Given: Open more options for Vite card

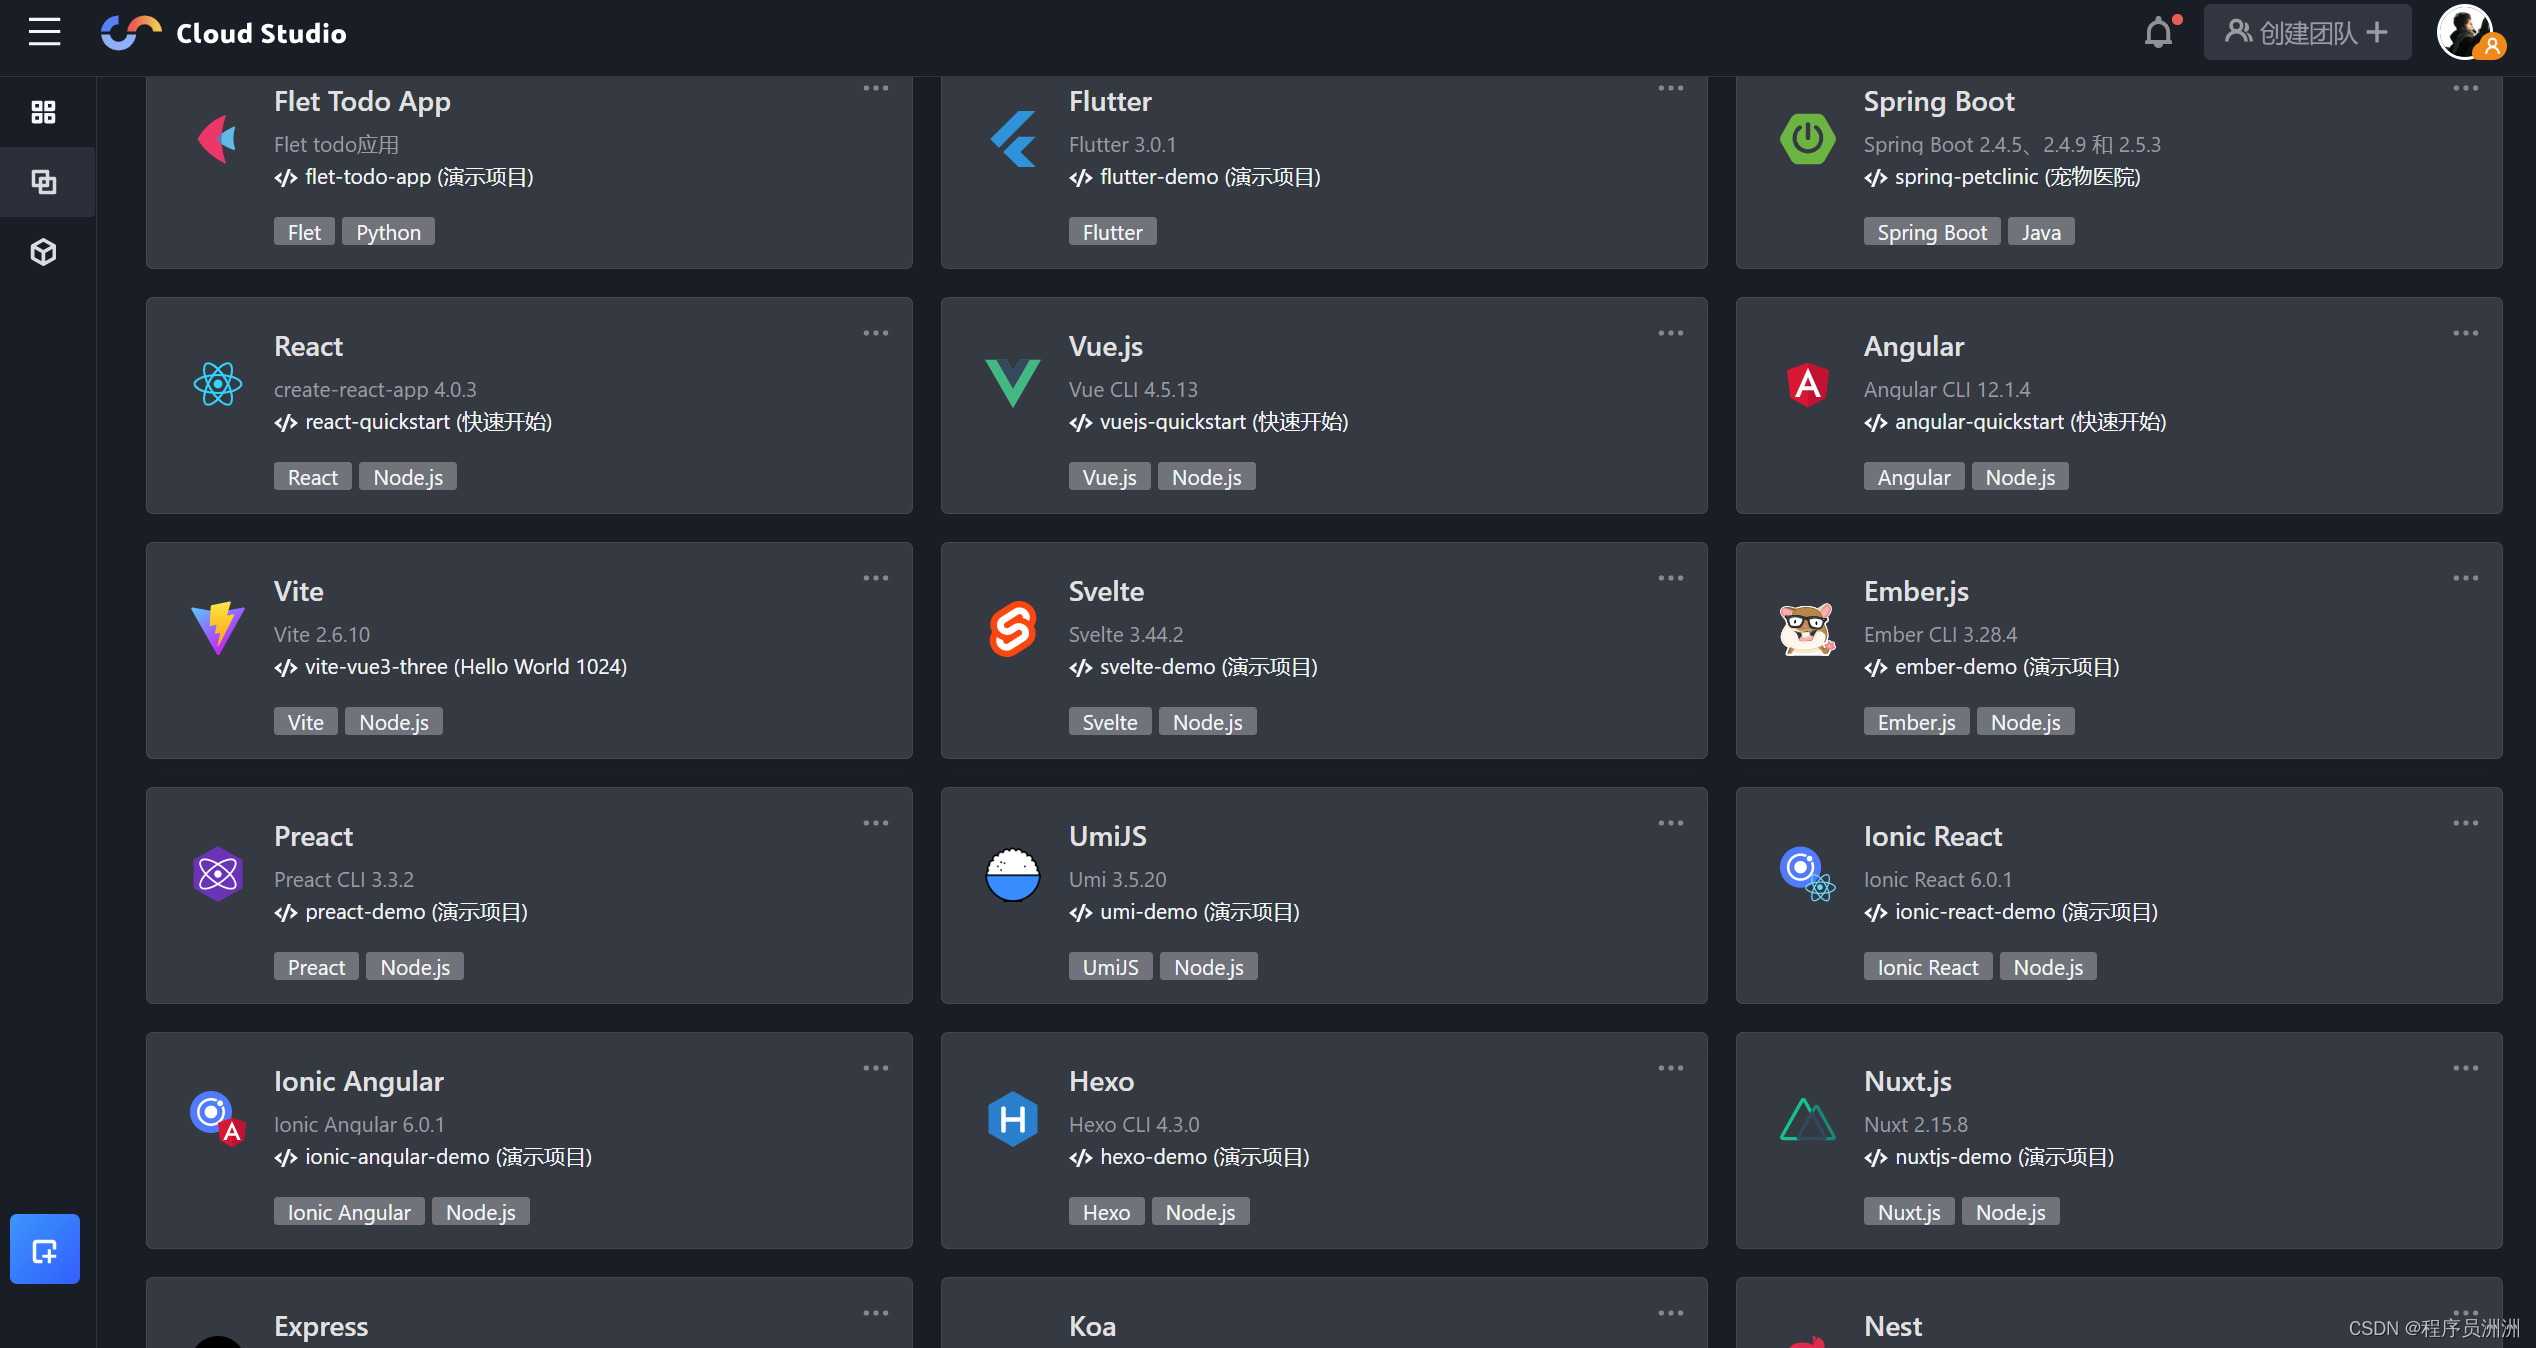Looking at the screenshot, I should pyautogui.click(x=876, y=578).
